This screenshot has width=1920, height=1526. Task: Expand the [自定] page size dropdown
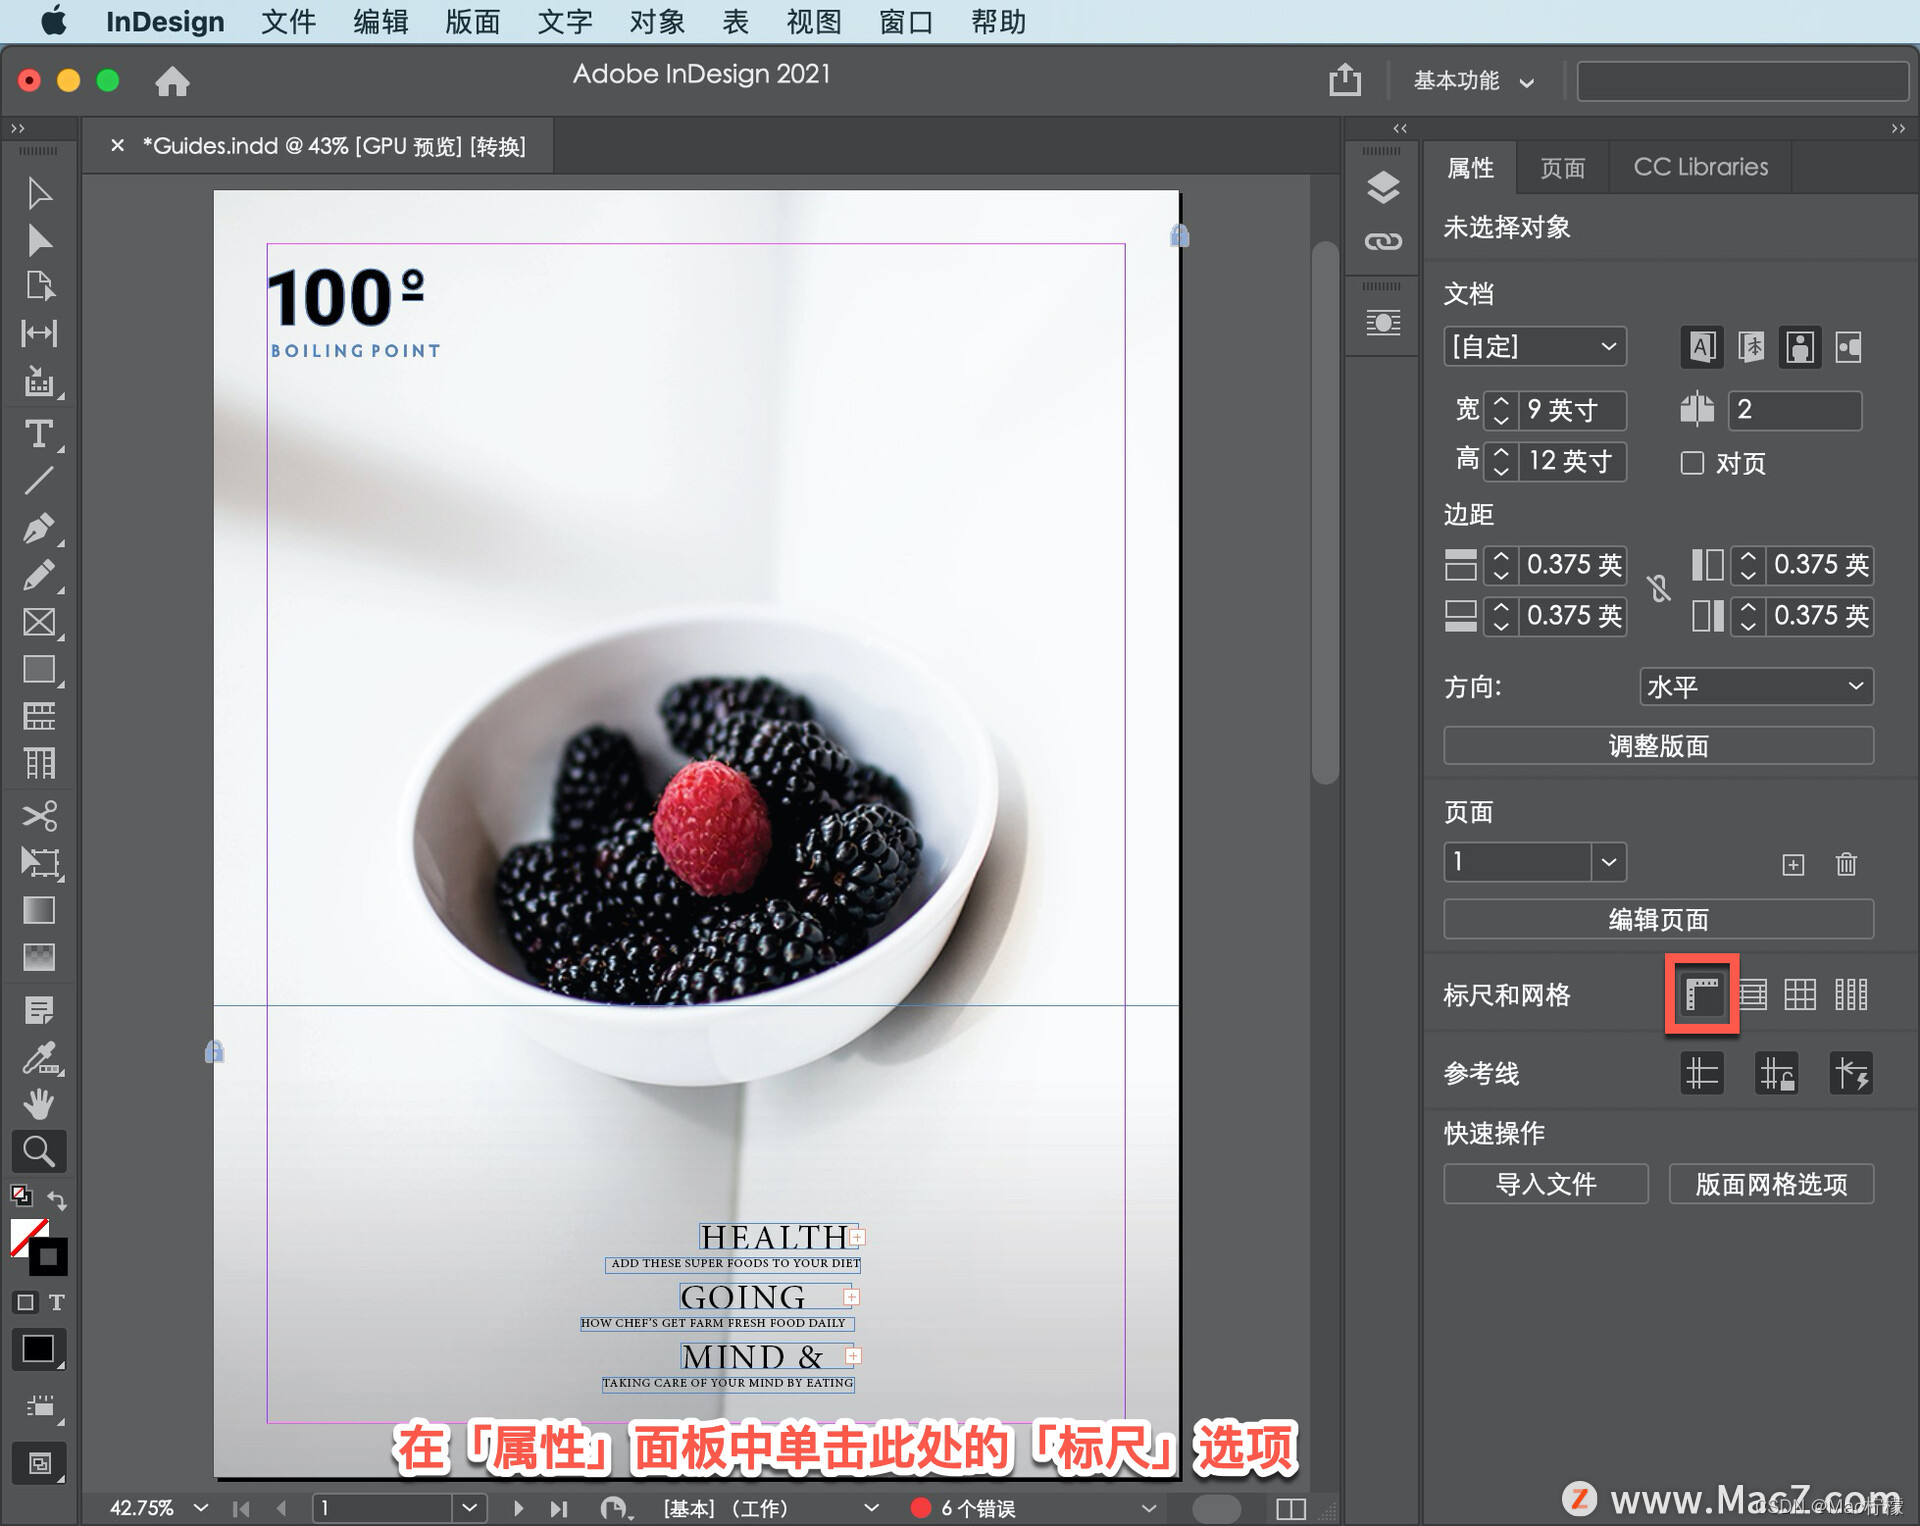[1534, 347]
